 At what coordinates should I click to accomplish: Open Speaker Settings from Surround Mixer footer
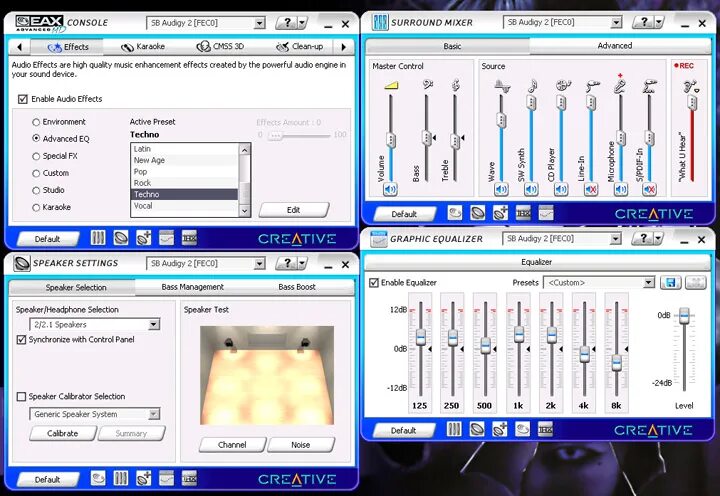point(478,213)
